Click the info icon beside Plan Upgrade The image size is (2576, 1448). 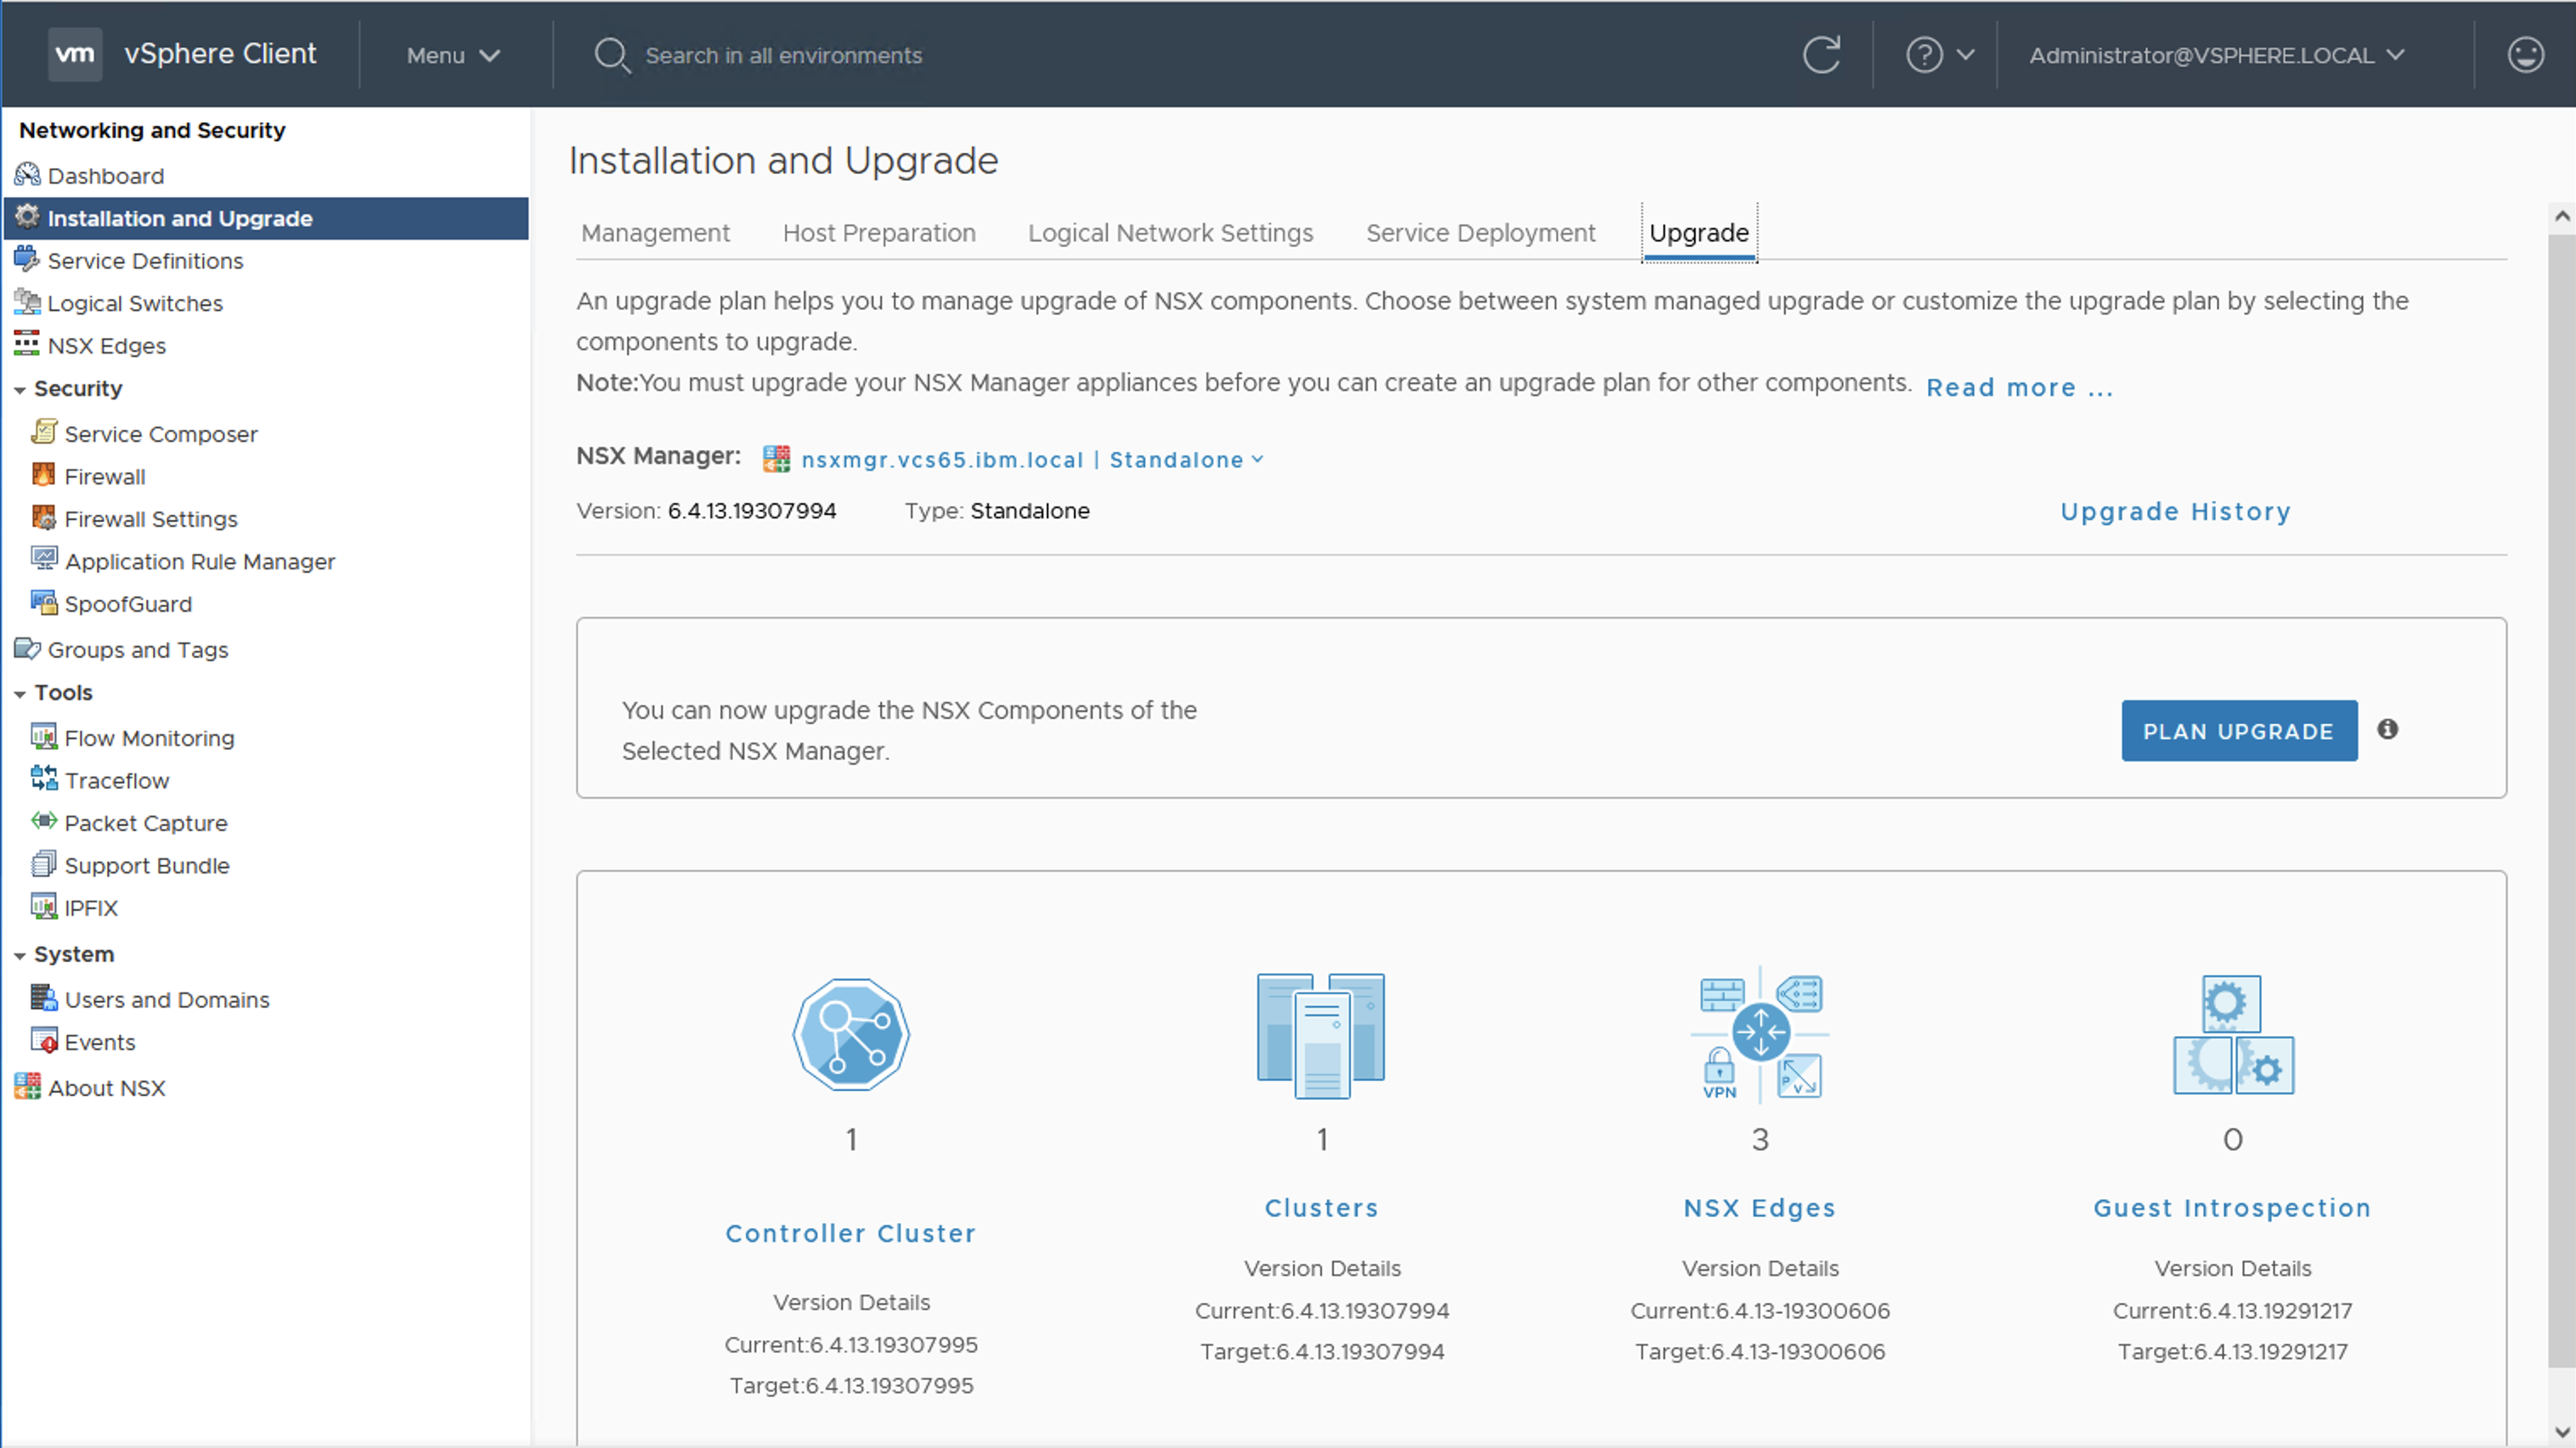click(2387, 730)
